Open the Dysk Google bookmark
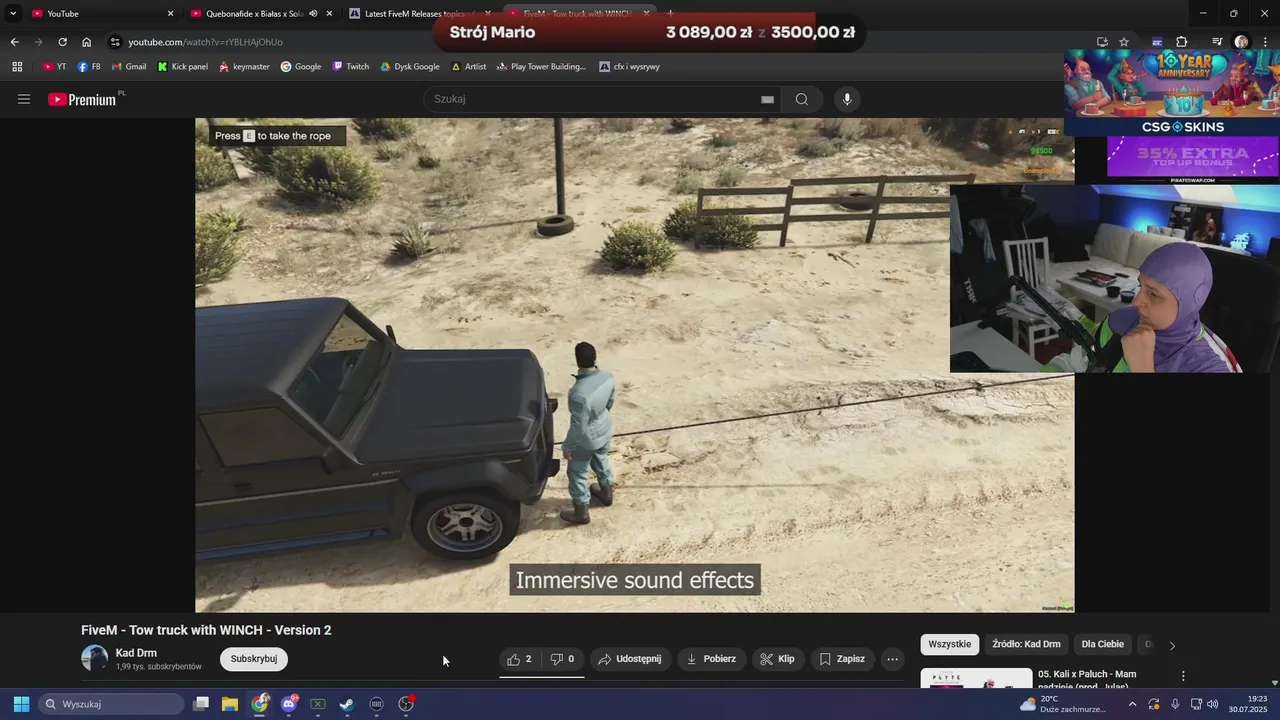The height and width of the screenshot is (720, 1280). coord(410,67)
